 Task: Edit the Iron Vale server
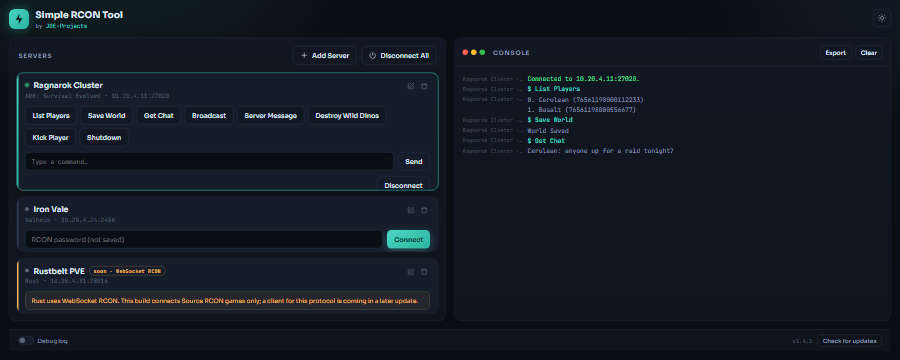[x=410, y=210]
